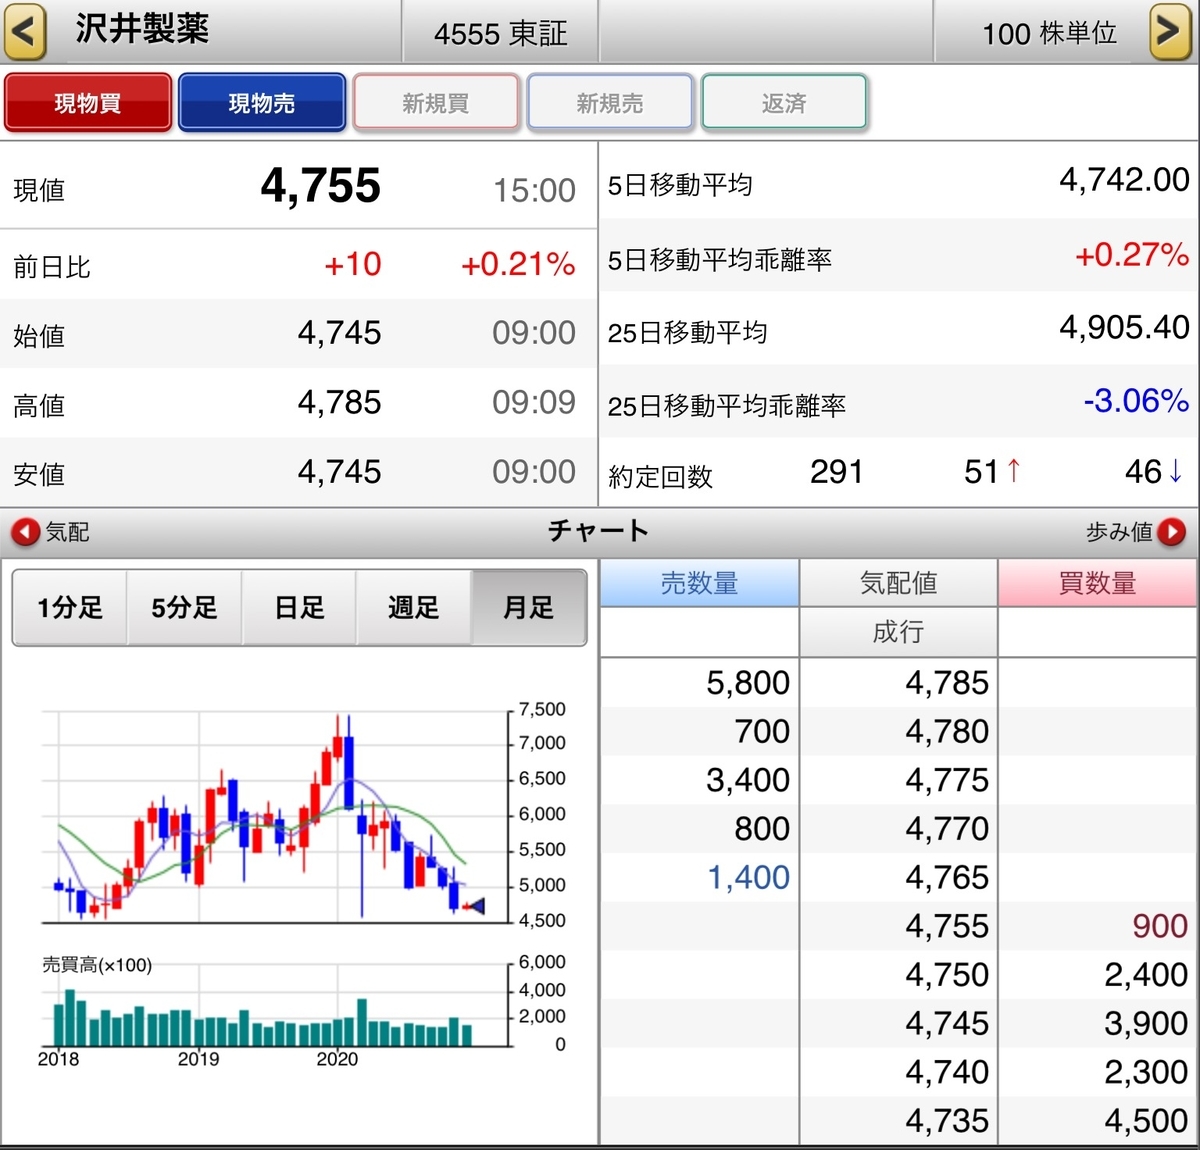Switch chart to 週足 weekly candles
The width and height of the screenshot is (1200, 1150).
point(413,608)
